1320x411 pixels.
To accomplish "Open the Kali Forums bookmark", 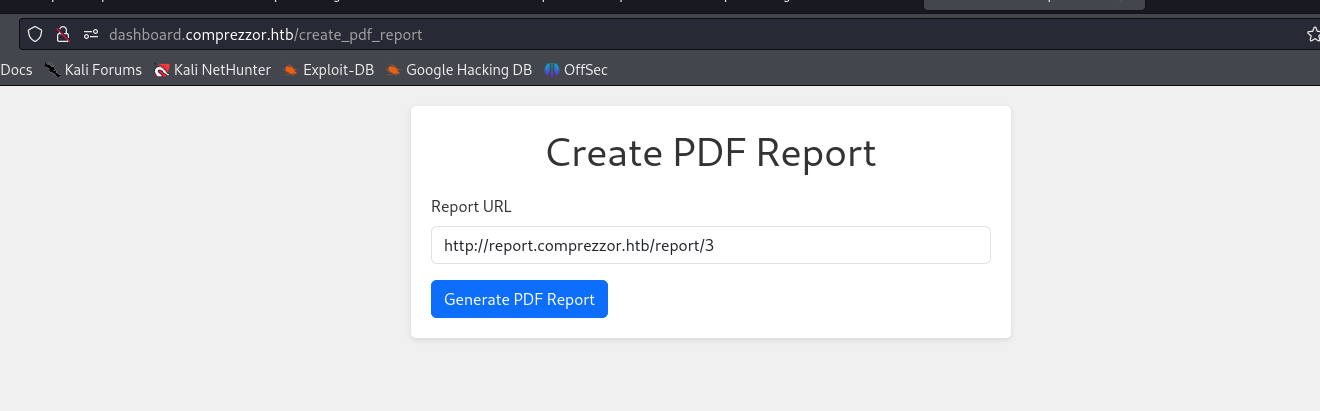I will 93,70.
